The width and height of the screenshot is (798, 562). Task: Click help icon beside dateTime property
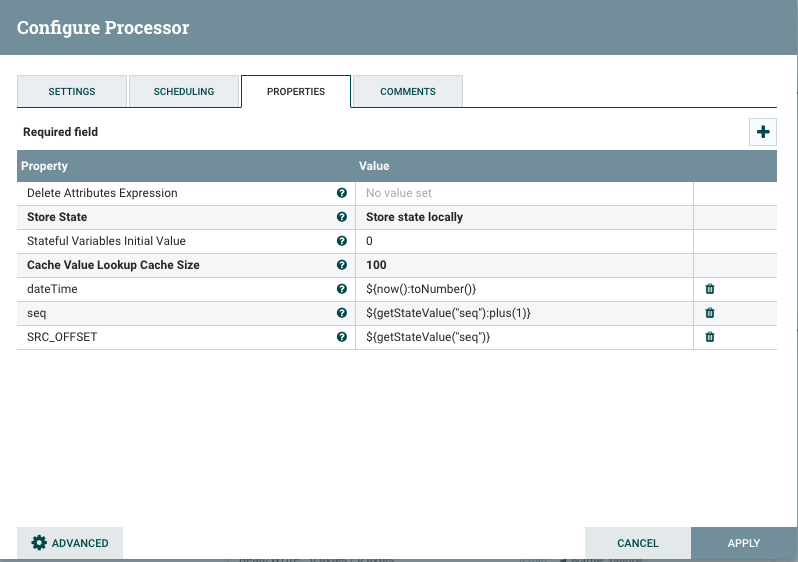pyautogui.click(x=342, y=289)
